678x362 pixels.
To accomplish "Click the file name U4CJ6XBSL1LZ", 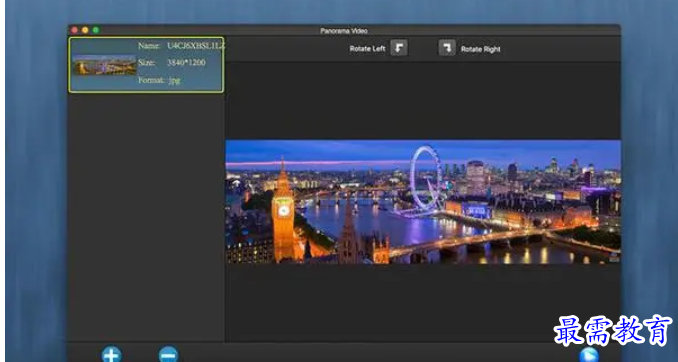I will pos(195,45).
